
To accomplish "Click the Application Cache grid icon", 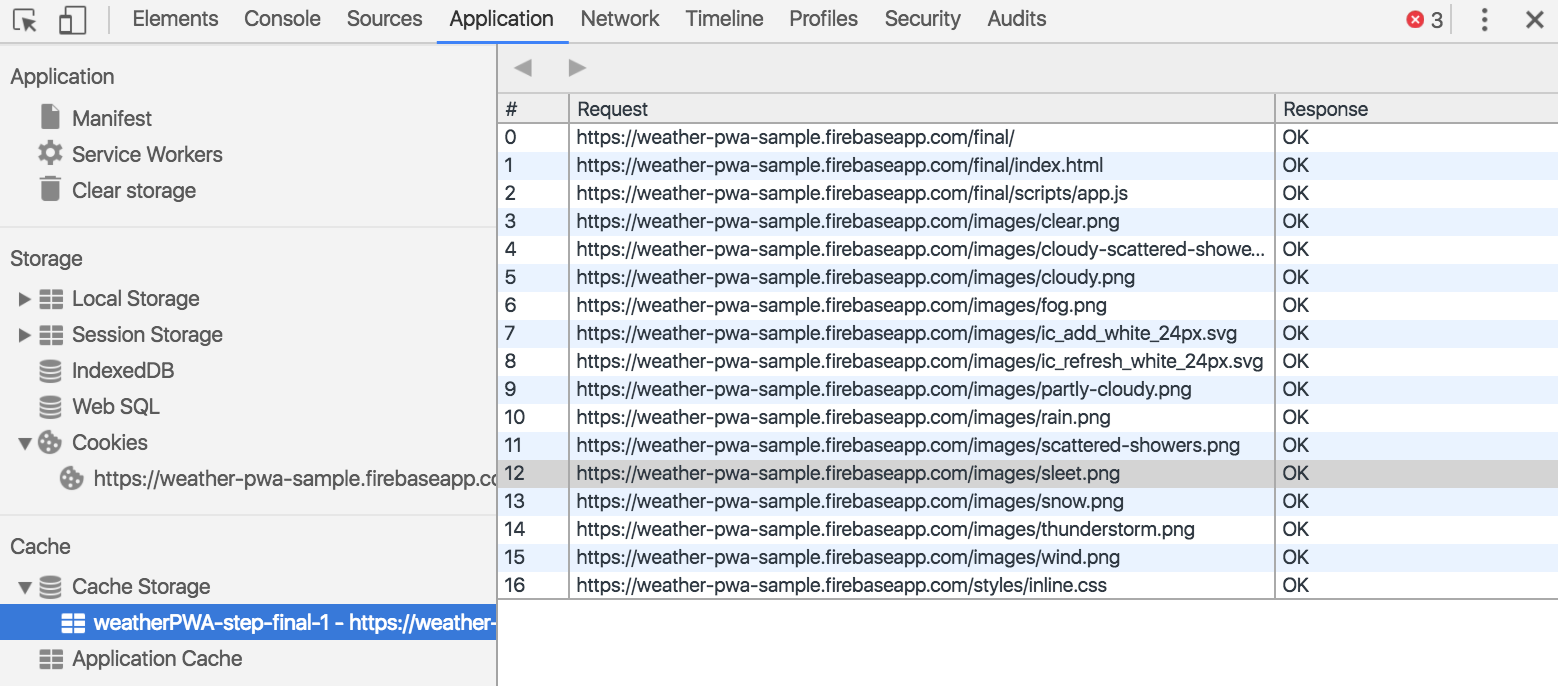I will click(51, 658).
